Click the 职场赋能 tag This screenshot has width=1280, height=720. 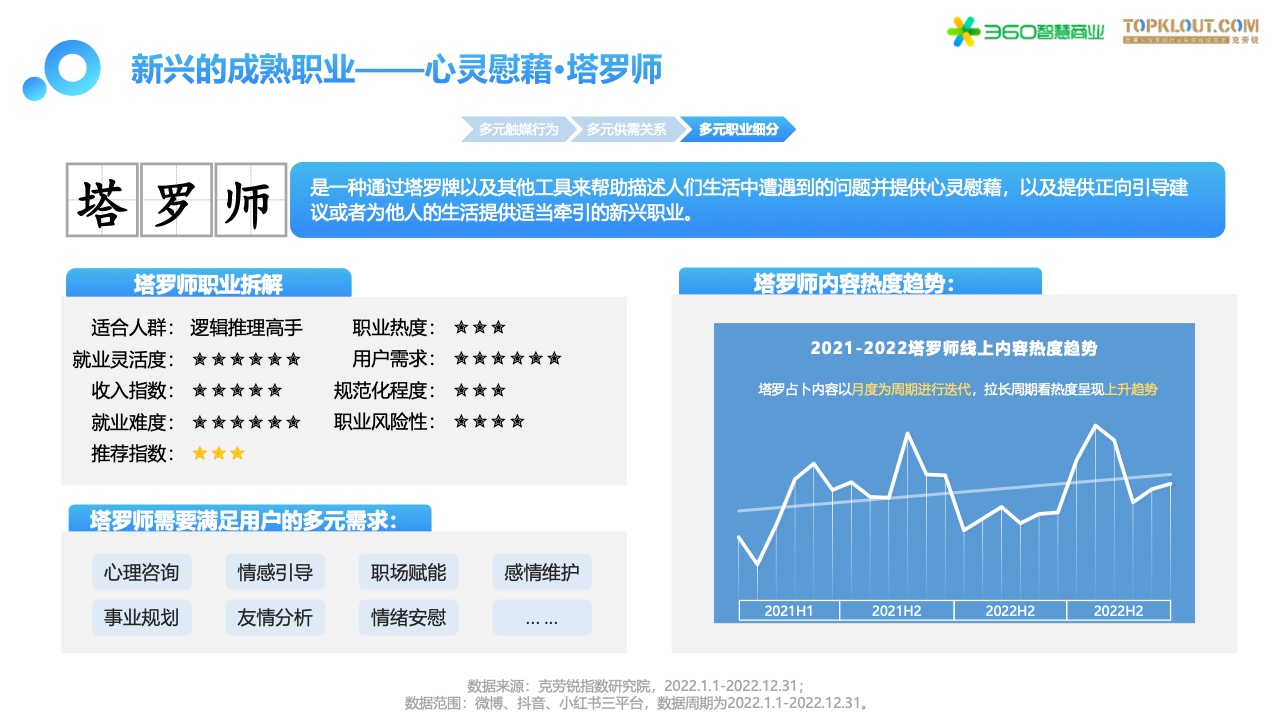click(408, 572)
